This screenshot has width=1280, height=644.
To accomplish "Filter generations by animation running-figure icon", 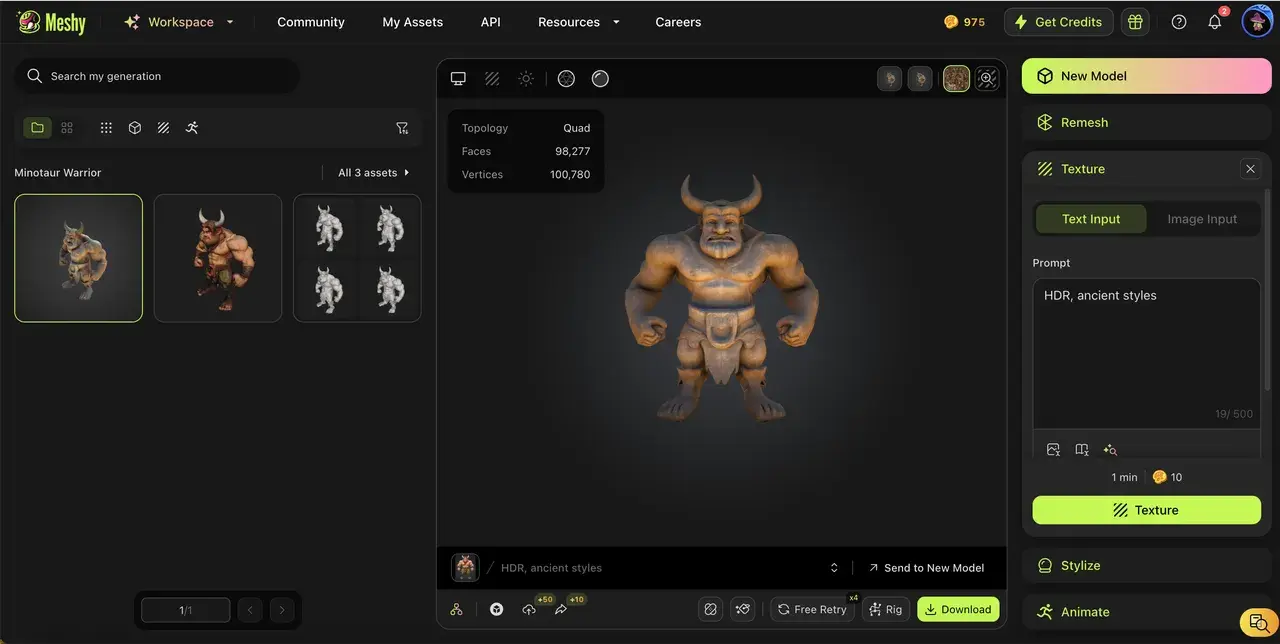I will pyautogui.click(x=192, y=128).
